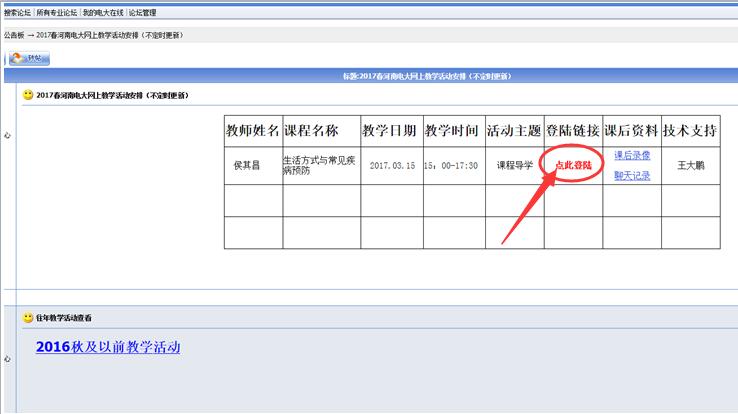Image resolution: width=738 pixels, height=414 pixels.
Task: Click the 搜索论坛 menu item
Action: tap(17, 13)
